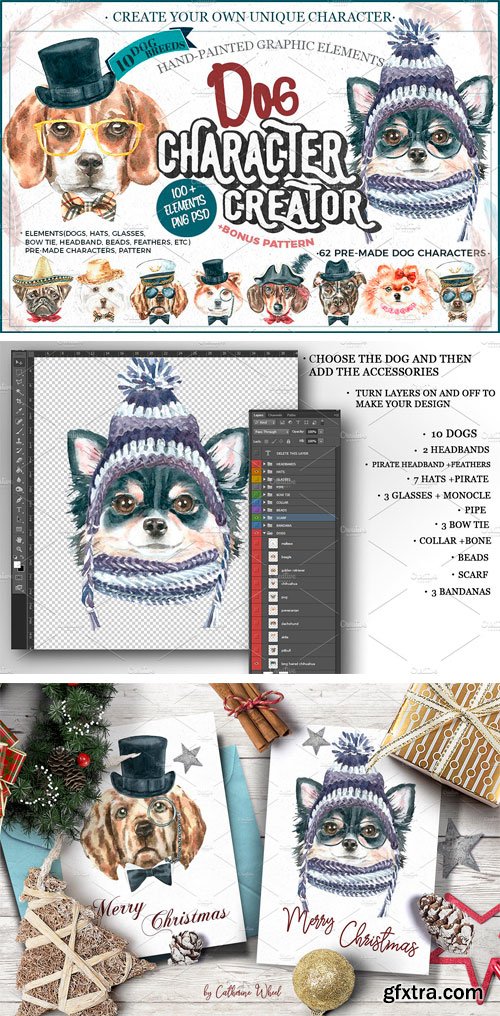Select the Clone Stamp tool
This screenshot has height=1016, width=500.
(x=19, y=441)
